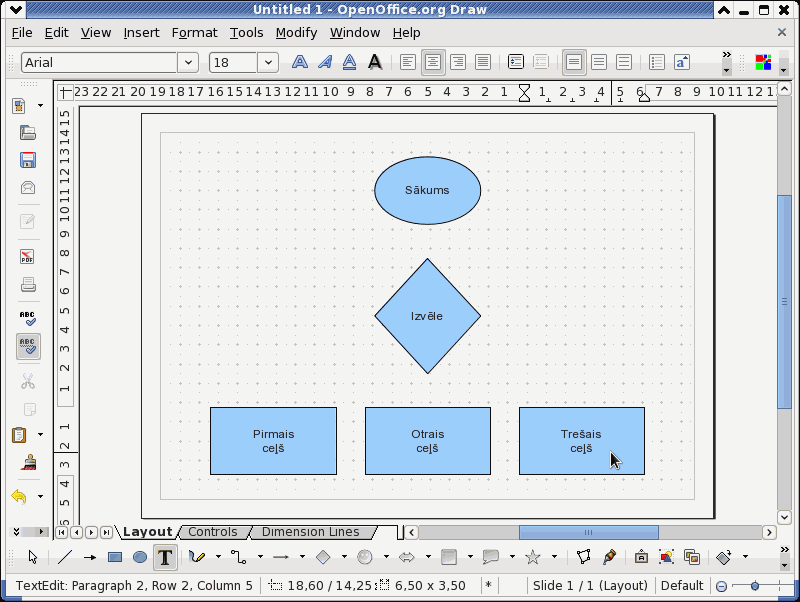
Task: Adjust the zoom slider handle
Action: [x=755, y=586]
